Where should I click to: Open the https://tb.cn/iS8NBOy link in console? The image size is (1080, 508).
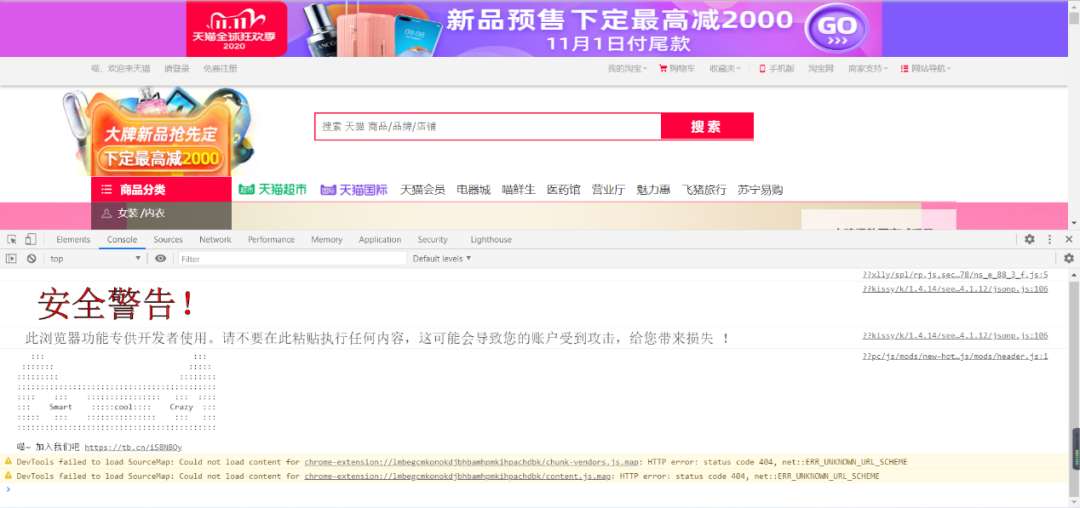pyautogui.click(x=133, y=447)
